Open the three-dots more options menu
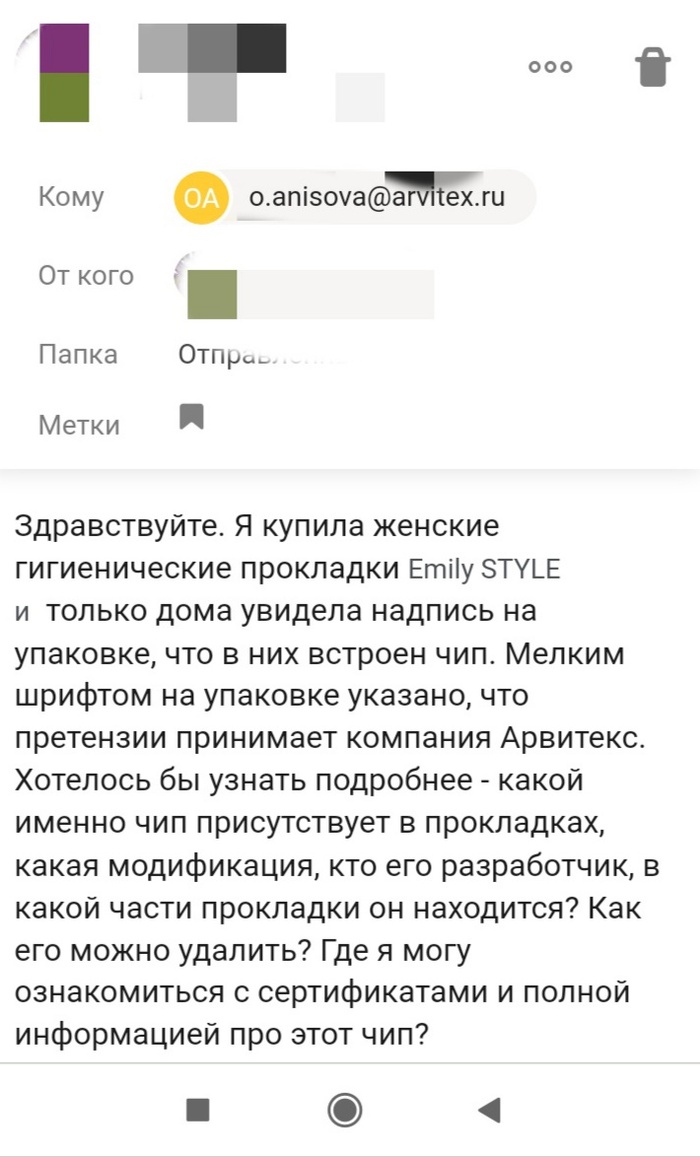 551,67
